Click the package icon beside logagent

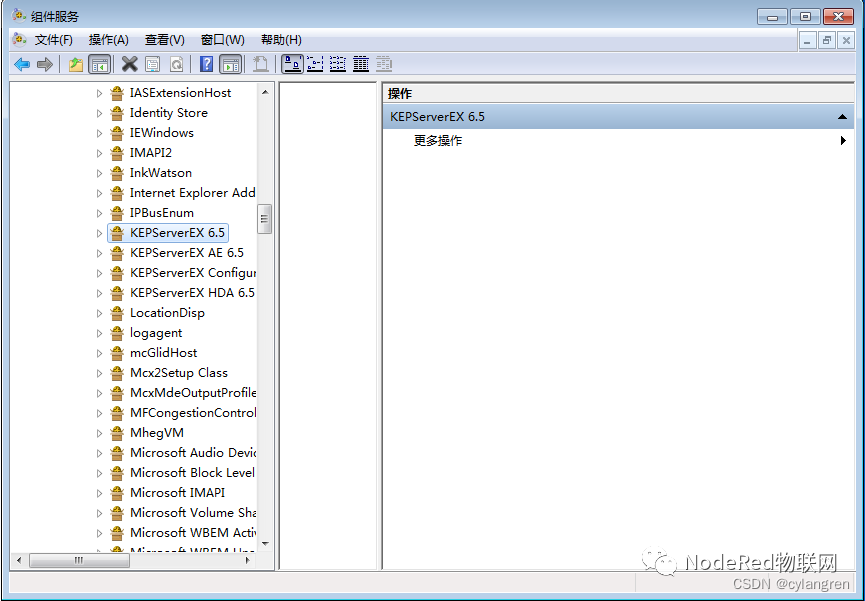117,333
